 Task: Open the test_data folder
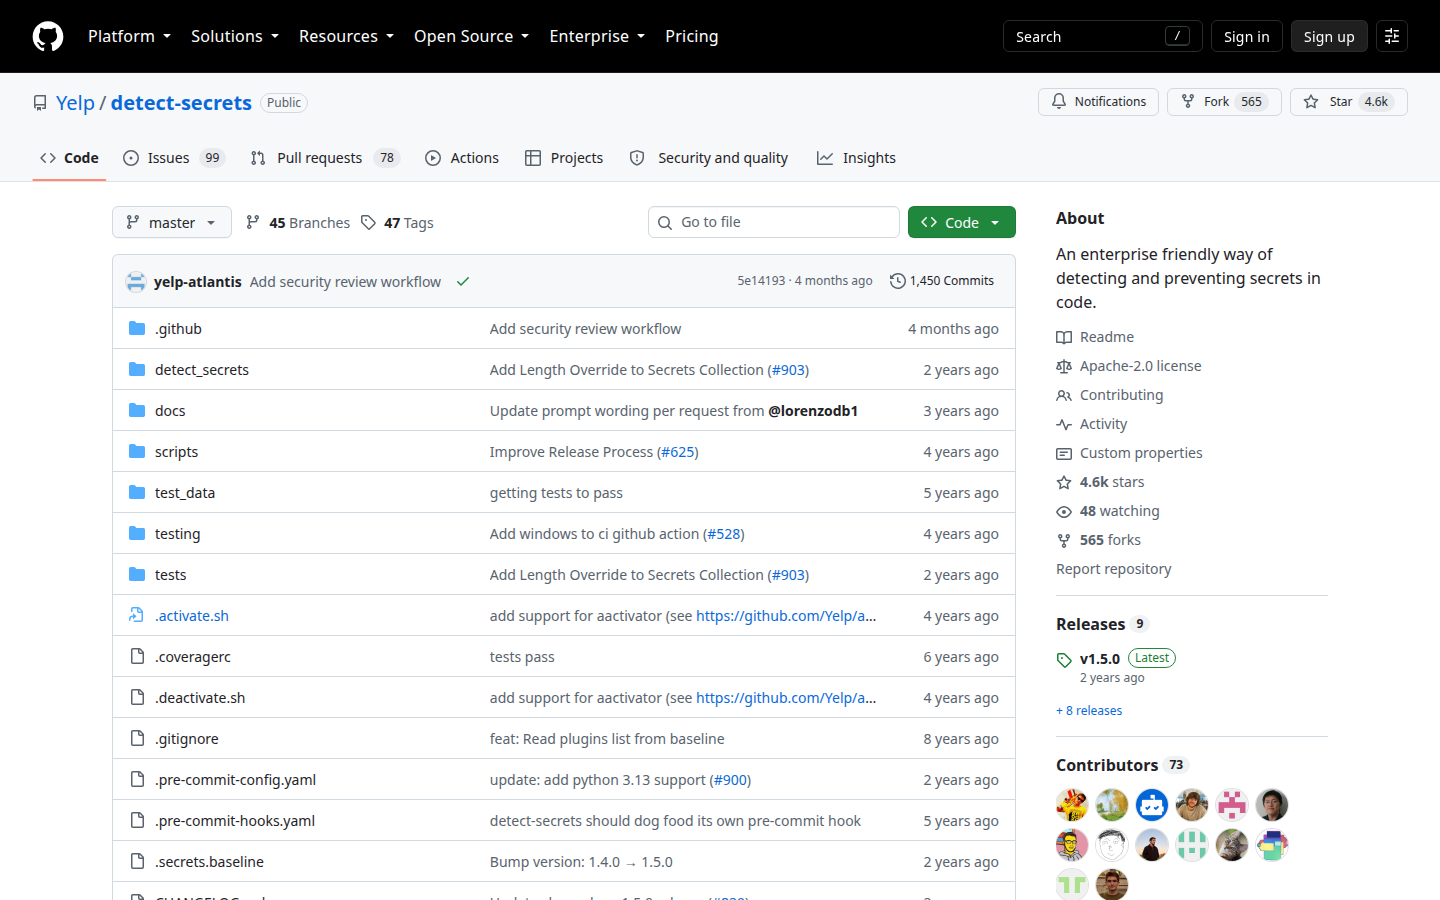point(185,493)
